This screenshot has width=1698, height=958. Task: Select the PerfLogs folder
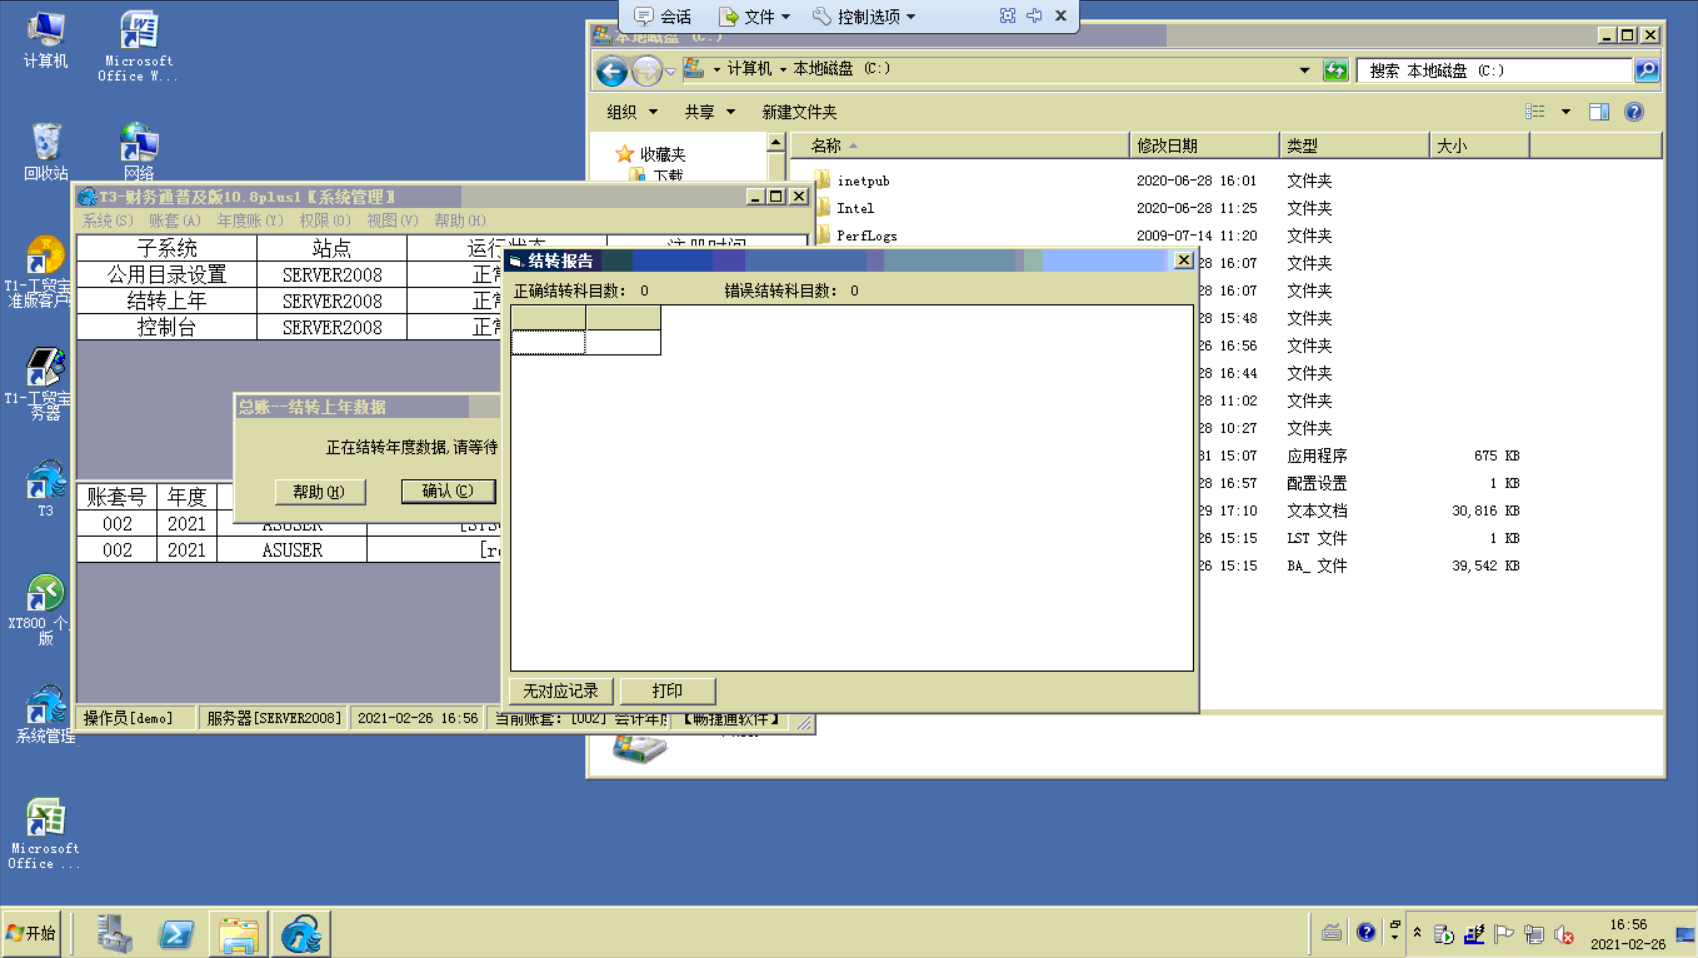coord(867,236)
